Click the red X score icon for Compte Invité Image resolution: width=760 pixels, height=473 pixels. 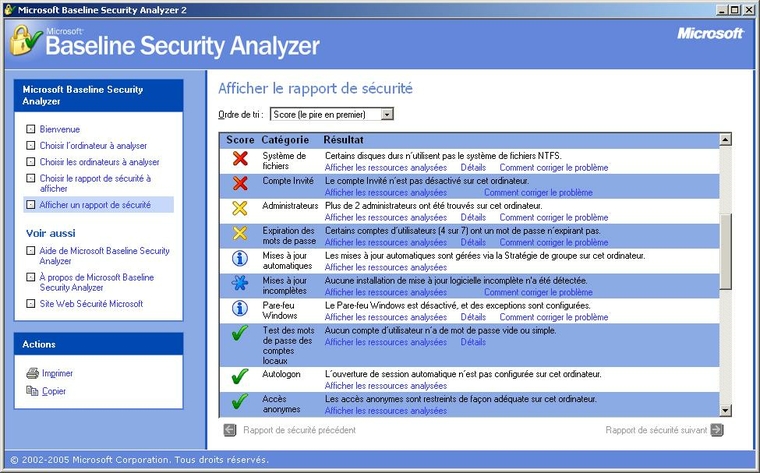(240, 183)
